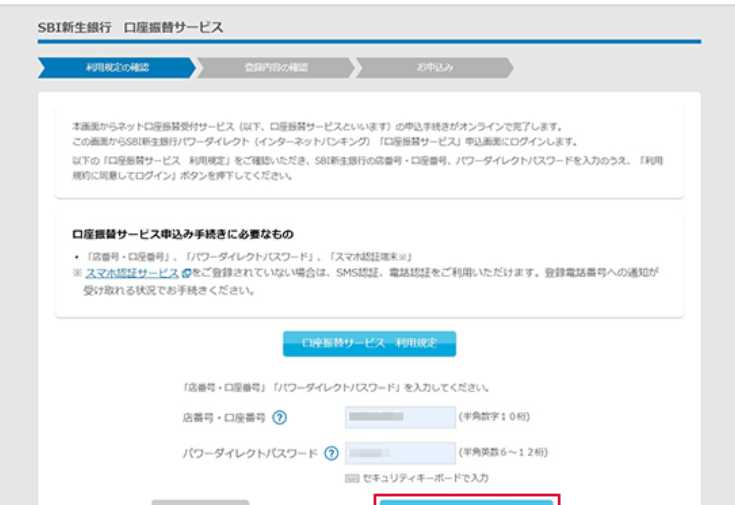Click the external link icon after スマホ認証サービス

(x=186, y=273)
